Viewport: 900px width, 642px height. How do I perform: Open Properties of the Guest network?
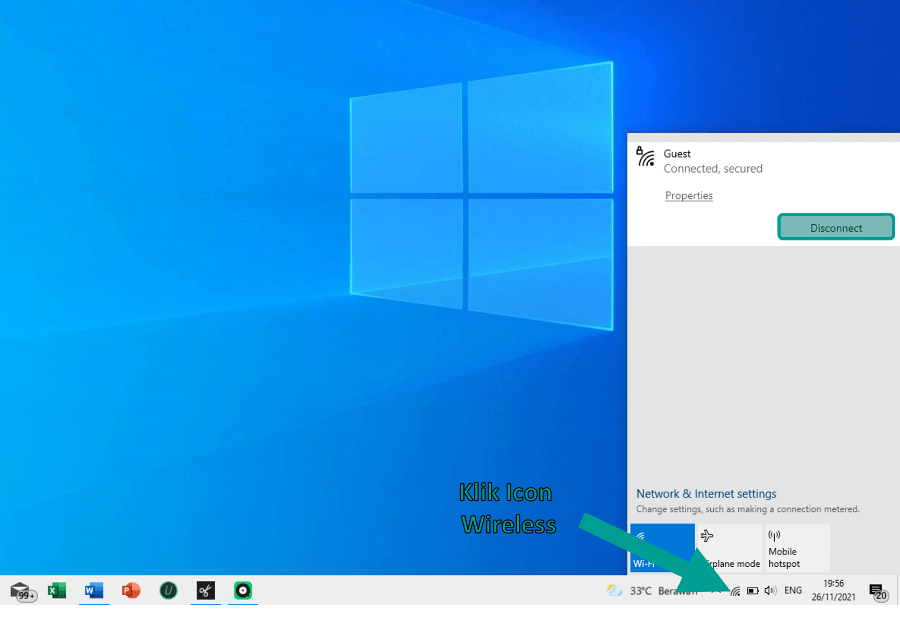tap(689, 196)
